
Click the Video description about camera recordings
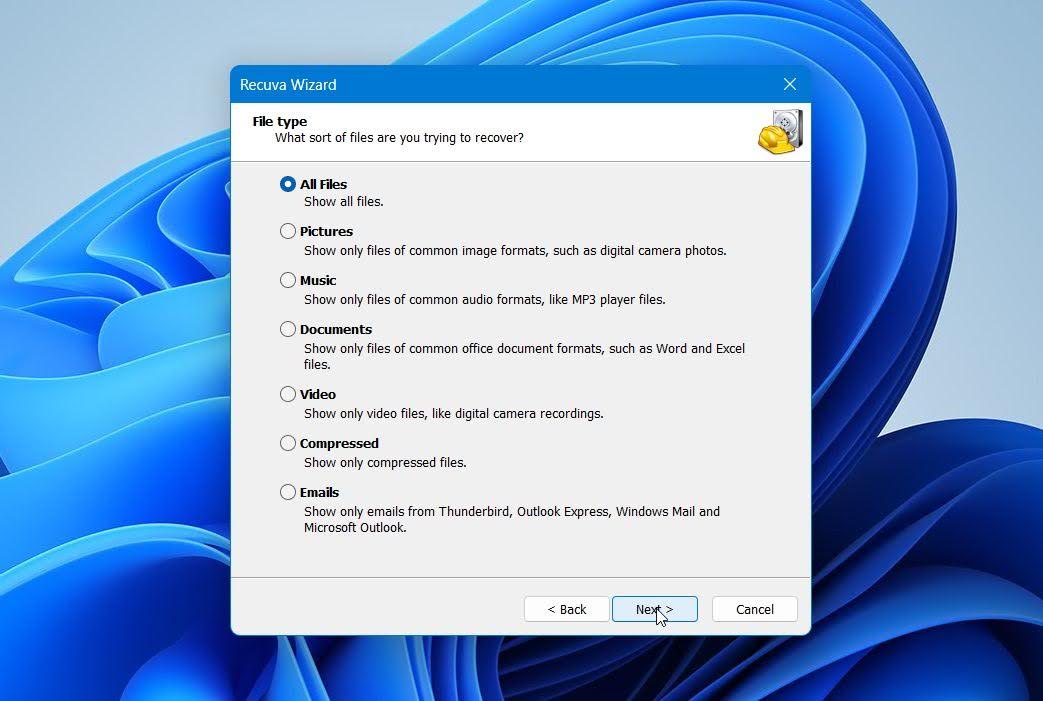(x=454, y=414)
